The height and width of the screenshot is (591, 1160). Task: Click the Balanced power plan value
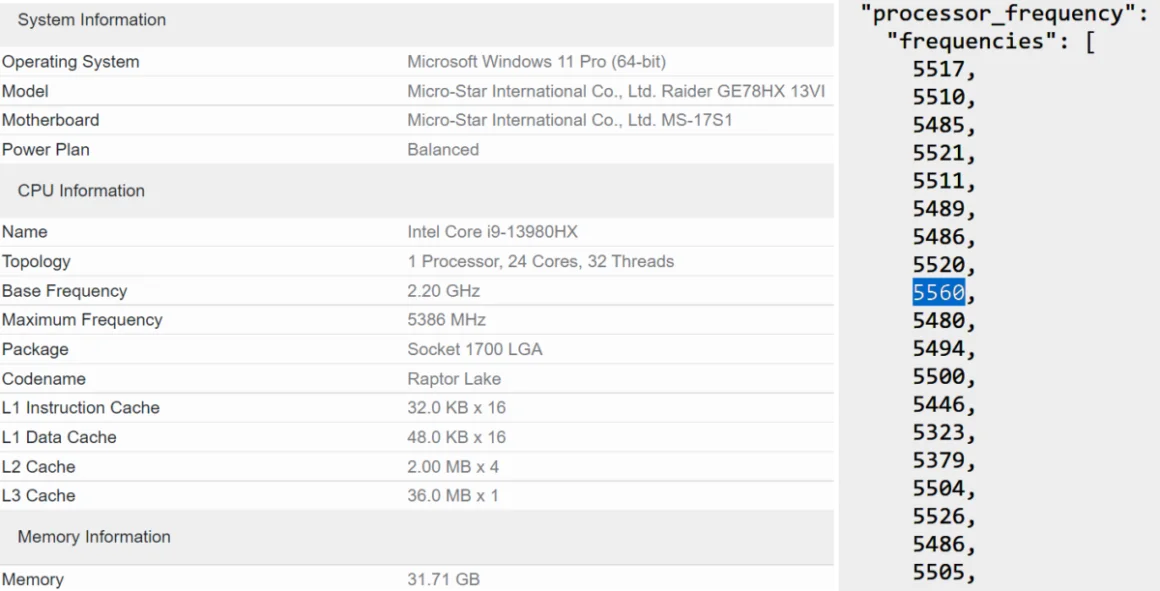click(443, 150)
